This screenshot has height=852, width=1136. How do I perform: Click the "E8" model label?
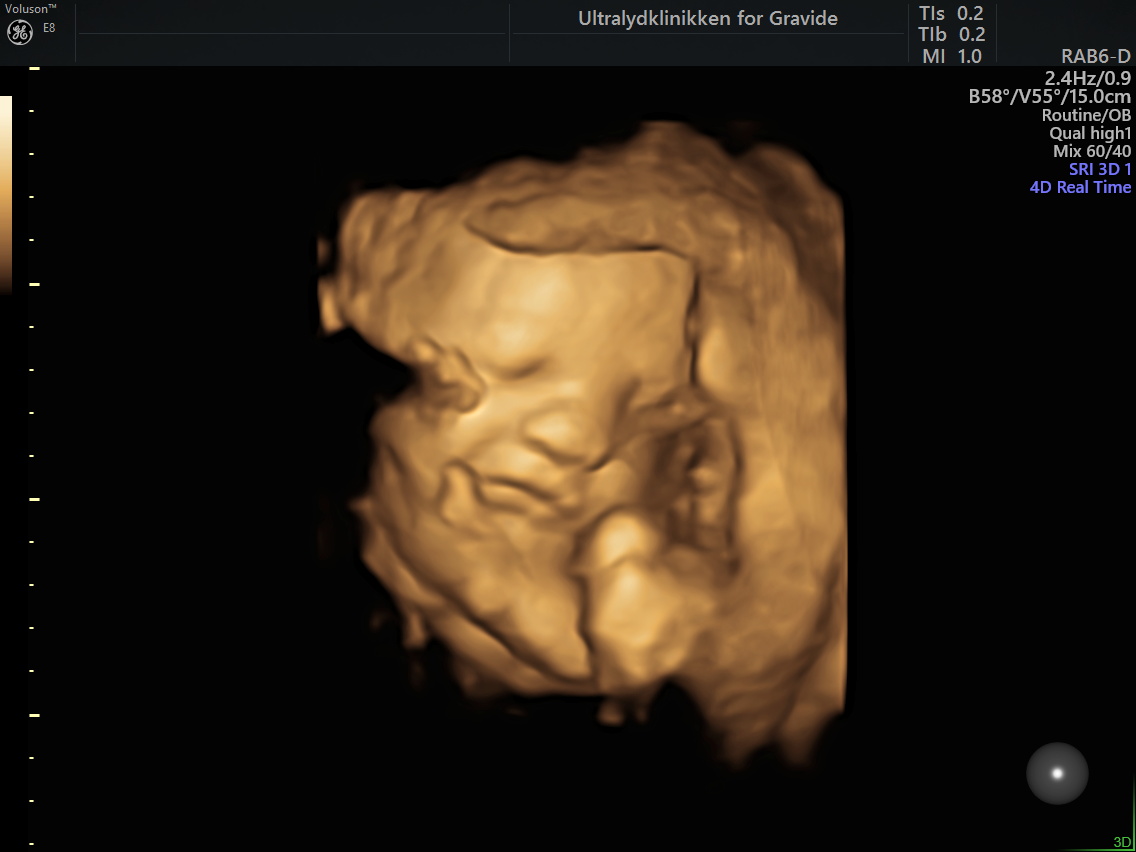click(49, 28)
